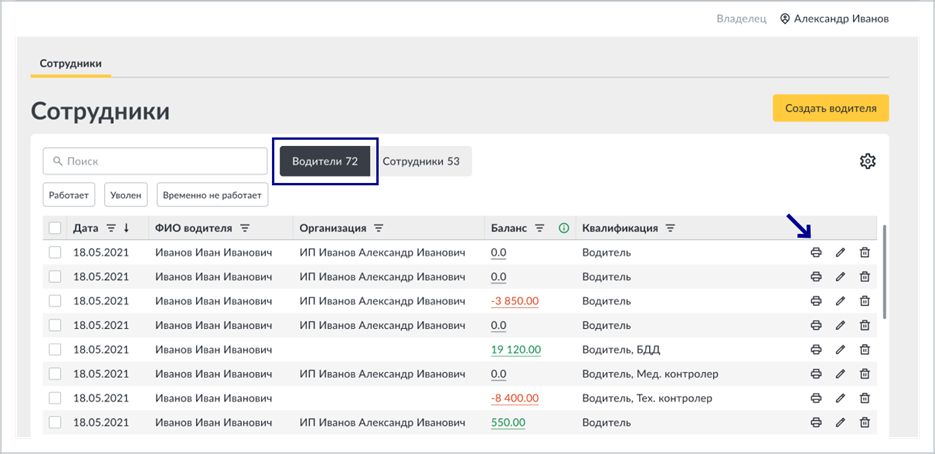Click printer icon in first driver row
Screen dimensions: 935x454
pos(816,252)
